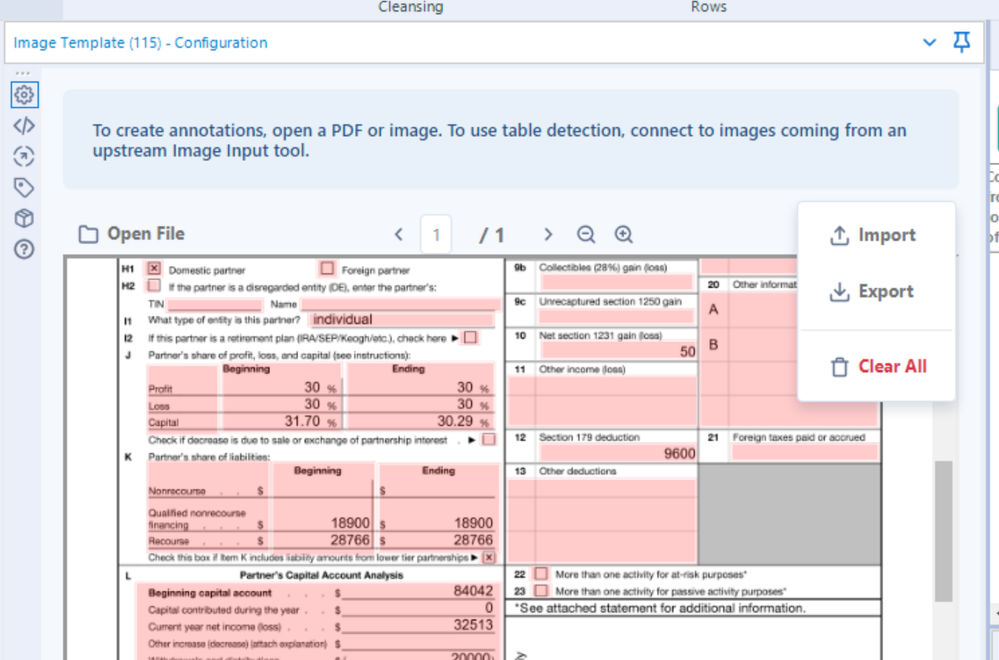
Task: Zoom in on the document
Action: (624, 234)
